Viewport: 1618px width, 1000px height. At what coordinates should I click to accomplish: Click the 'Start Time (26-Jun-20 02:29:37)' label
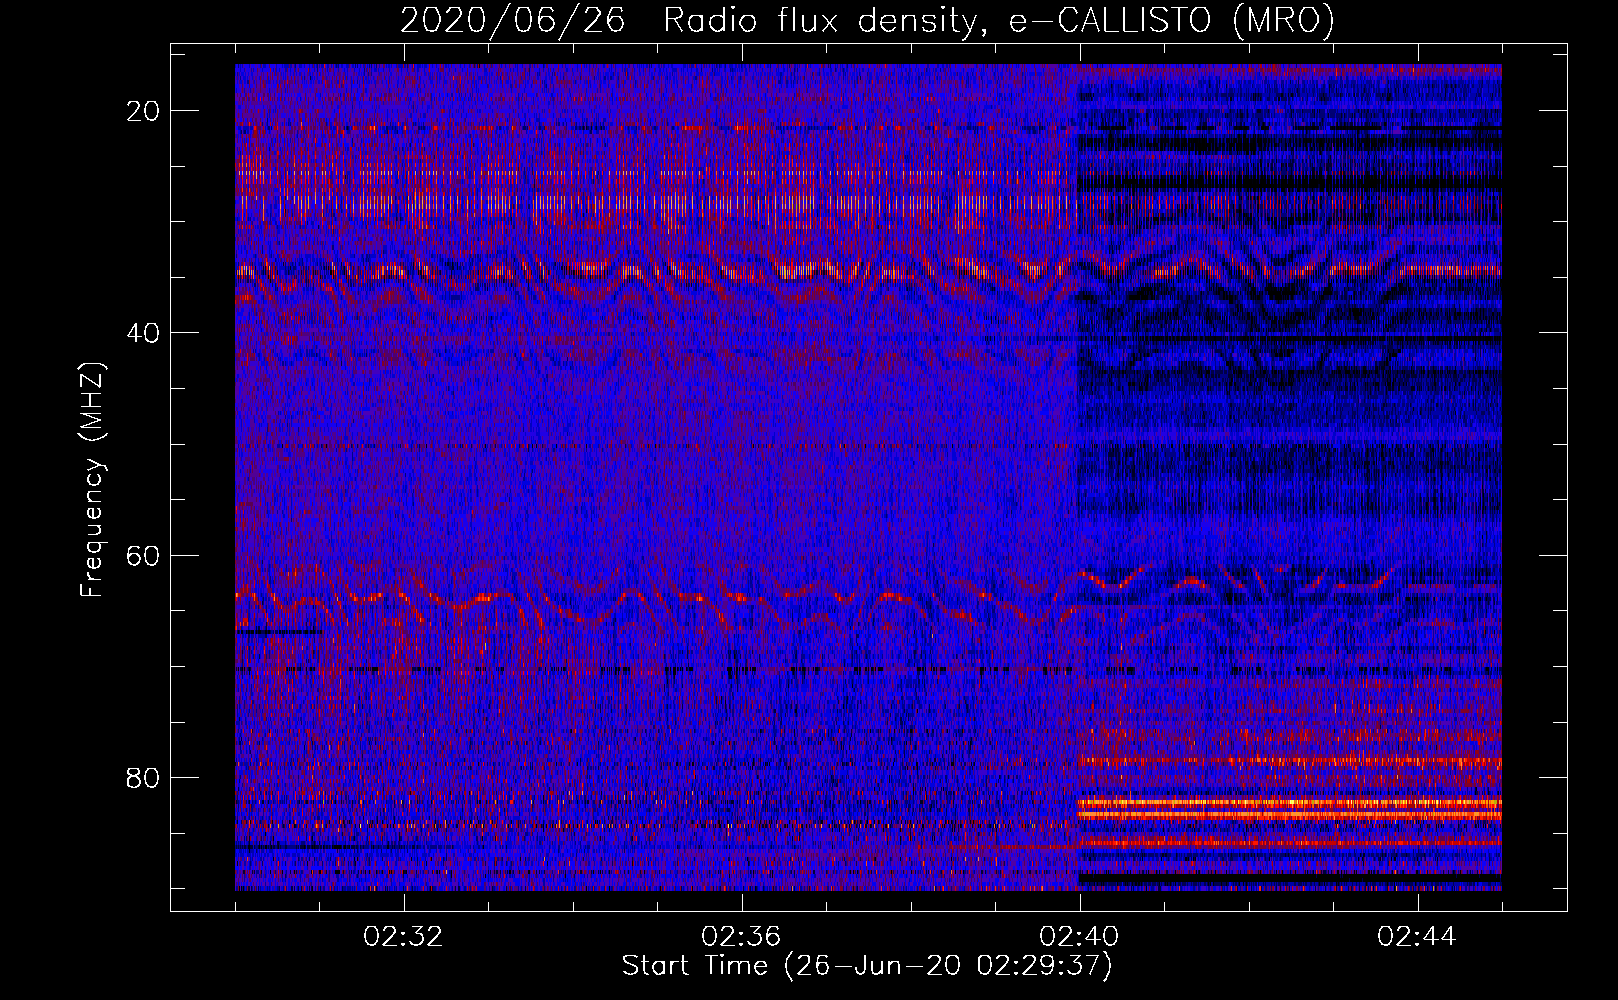tap(867, 966)
